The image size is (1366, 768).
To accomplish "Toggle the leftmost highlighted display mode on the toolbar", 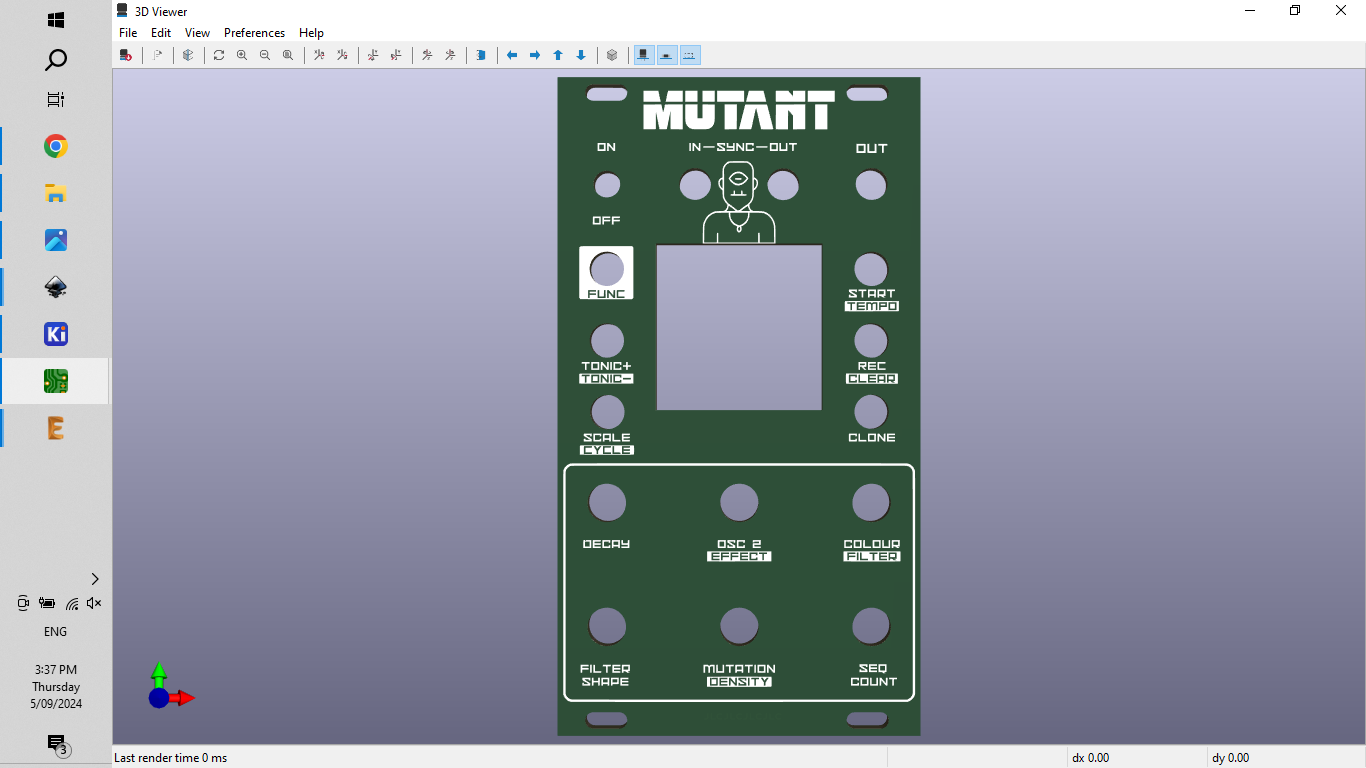I will [x=643, y=55].
